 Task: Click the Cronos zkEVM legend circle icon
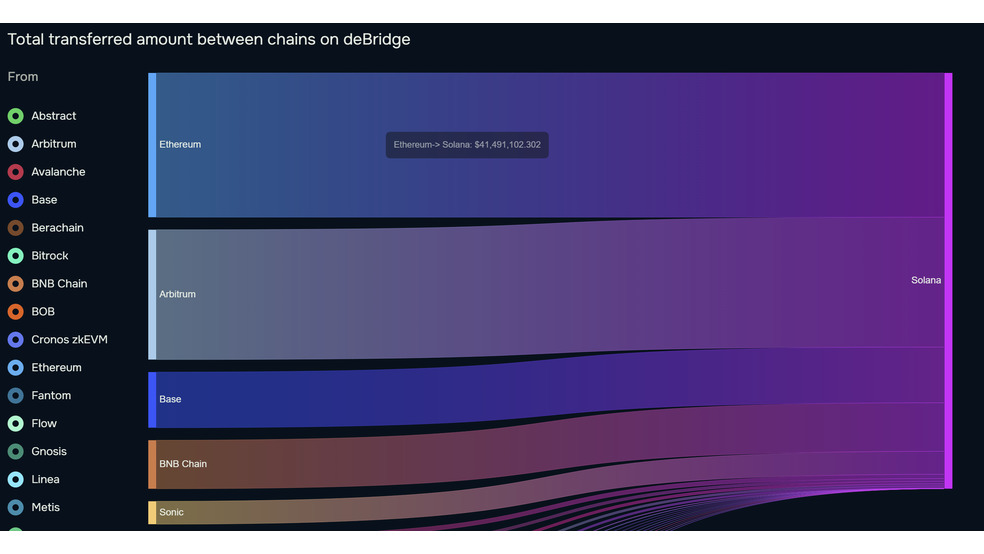16,339
